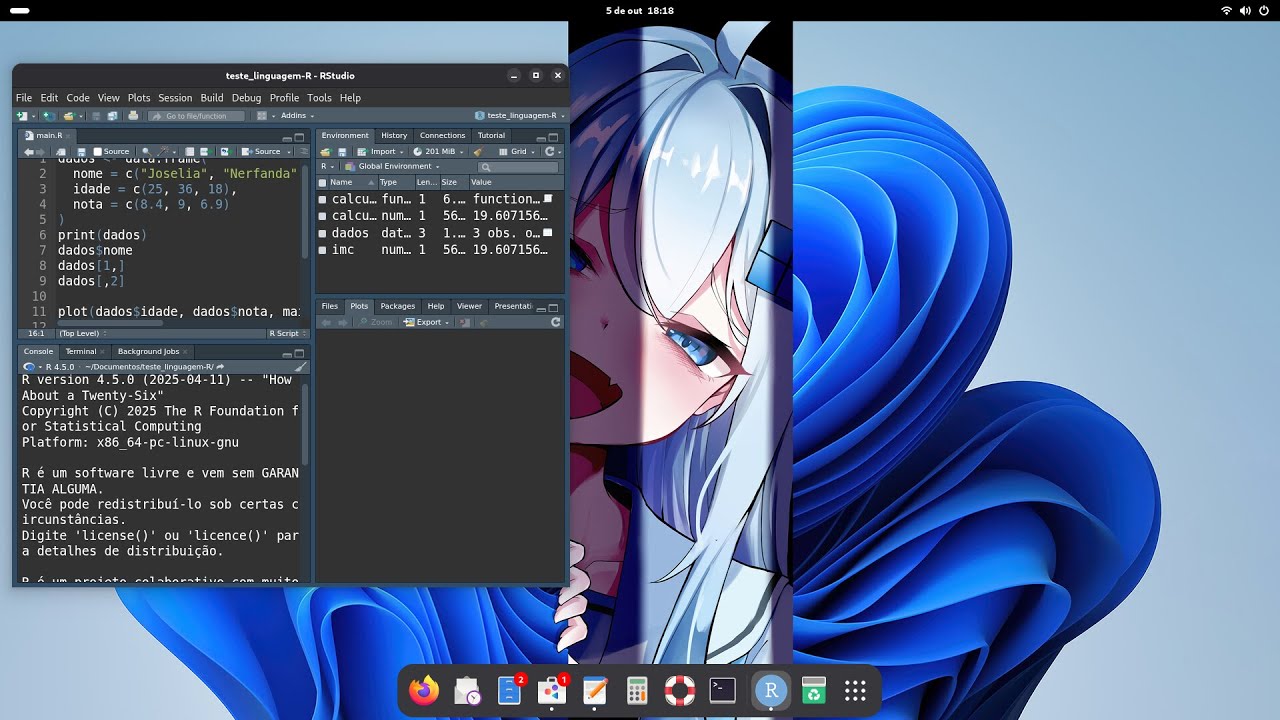Load workspace with the Environment folder icon
This screenshot has width=1280, height=720.
click(x=326, y=152)
